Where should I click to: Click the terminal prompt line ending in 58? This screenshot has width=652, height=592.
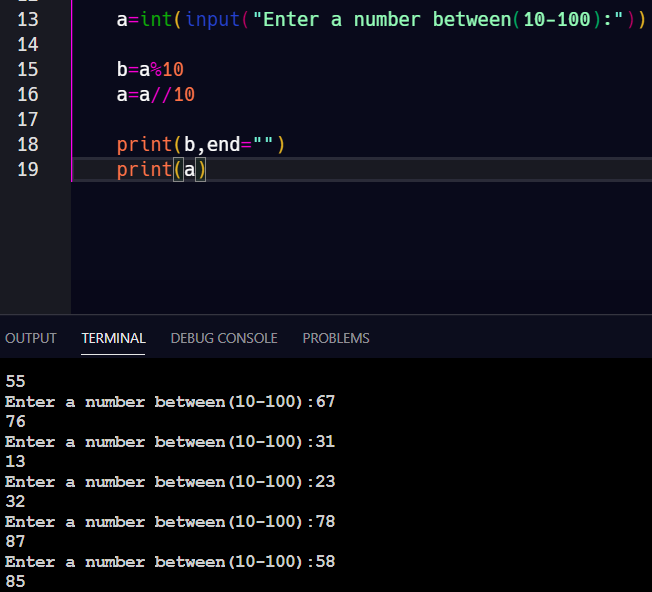click(170, 562)
